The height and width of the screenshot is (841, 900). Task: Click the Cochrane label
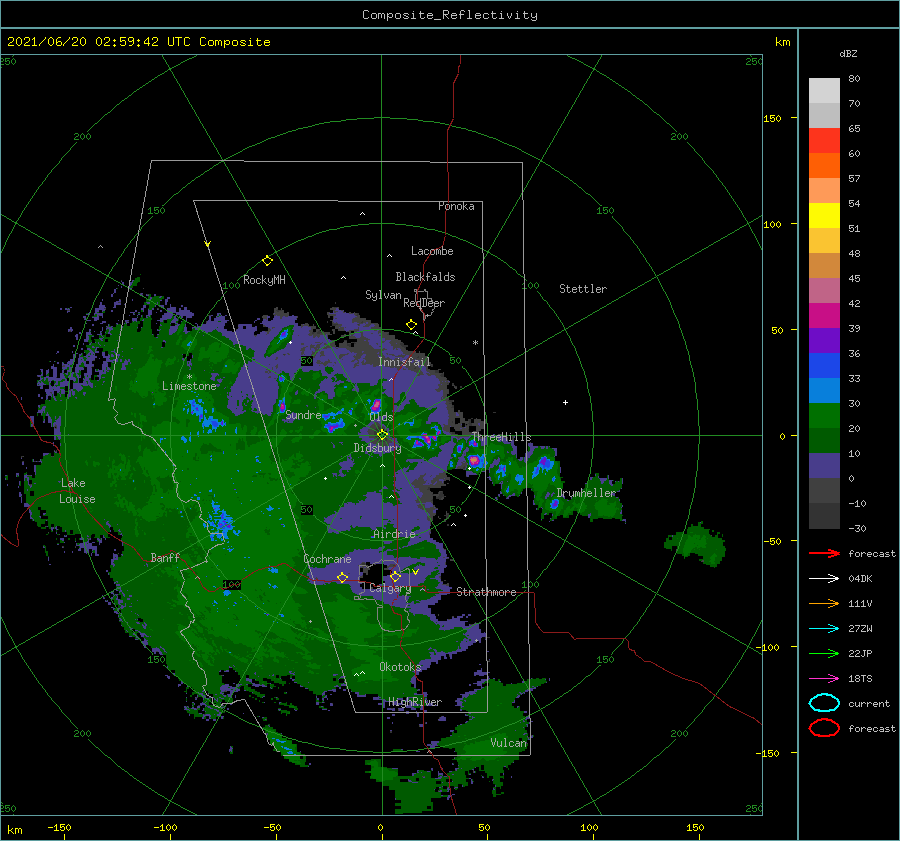click(x=327, y=559)
